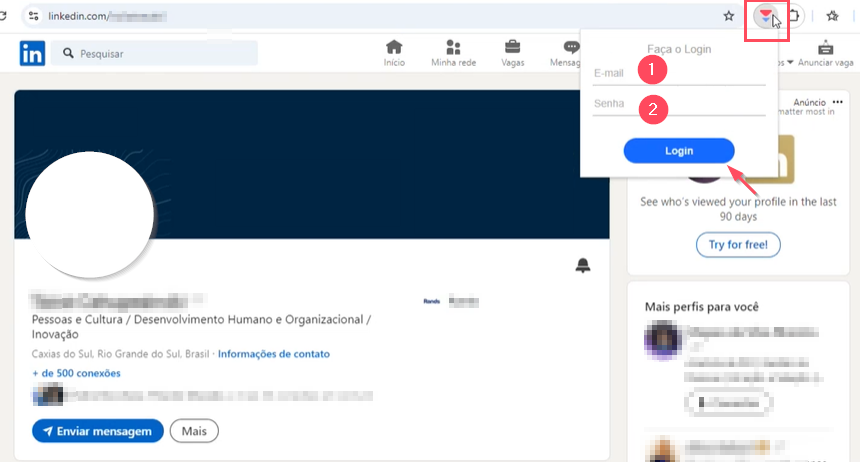Click the Try for free! button
The height and width of the screenshot is (462, 860).
point(738,245)
